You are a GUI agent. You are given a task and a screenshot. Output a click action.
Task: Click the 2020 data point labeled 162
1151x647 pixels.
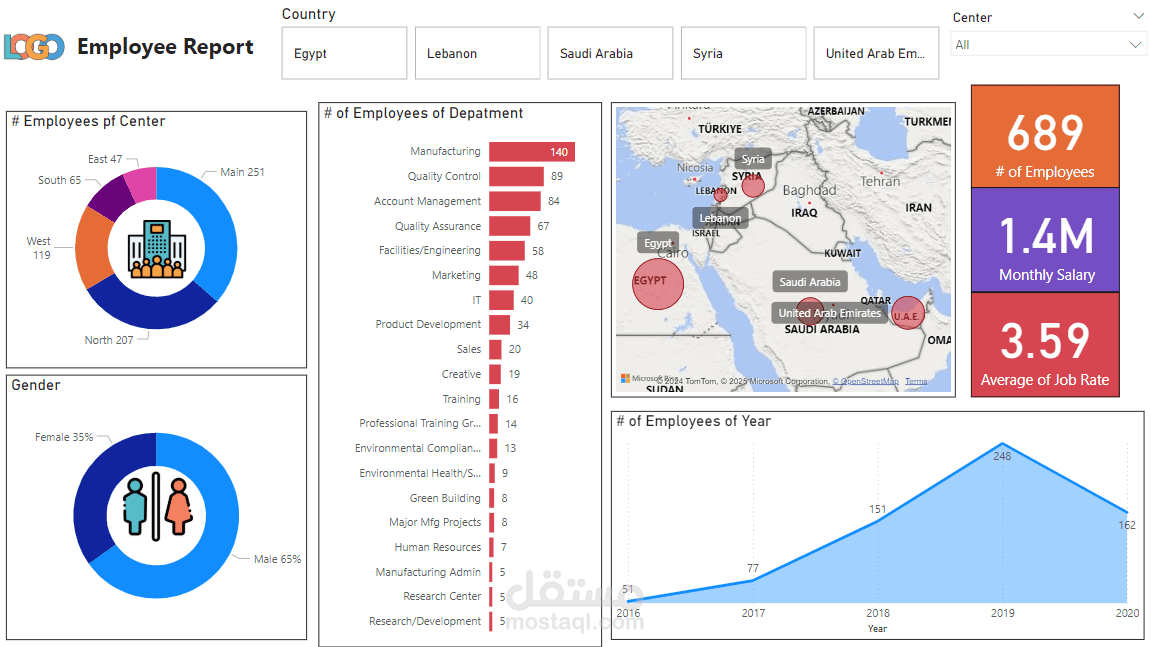1128,513
